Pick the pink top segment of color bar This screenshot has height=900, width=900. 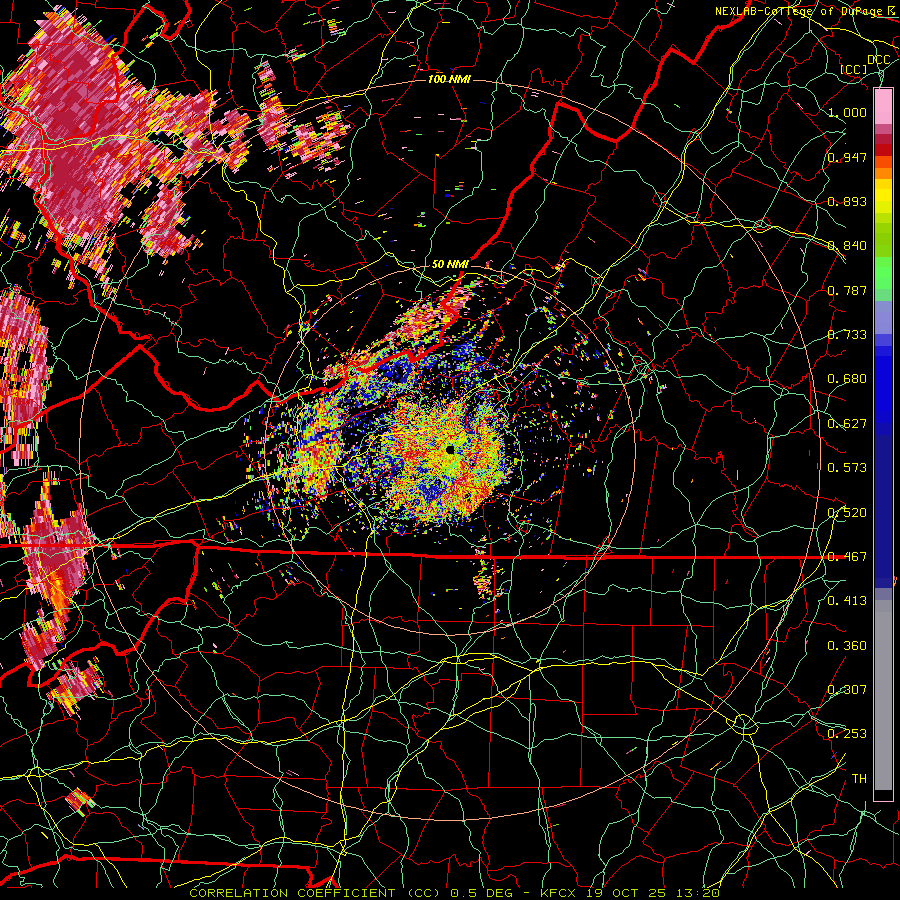pyautogui.click(x=883, y=106)
